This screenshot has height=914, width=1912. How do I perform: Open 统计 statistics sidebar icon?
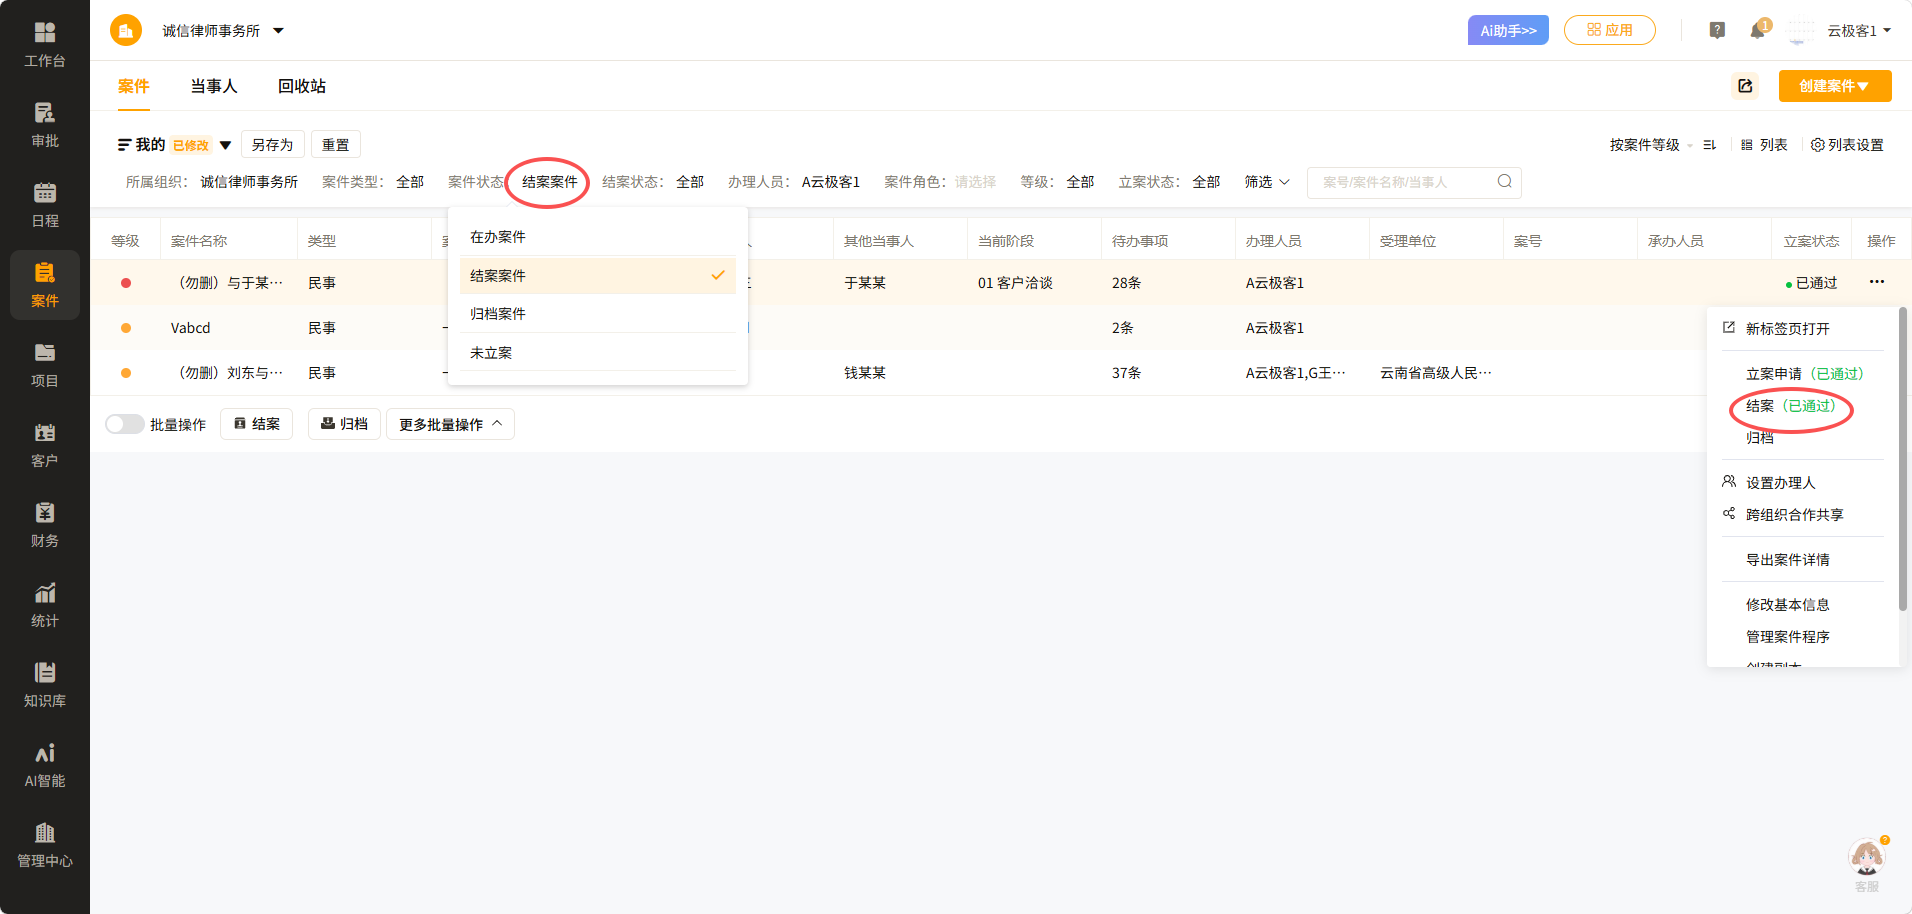pos(45,605)
